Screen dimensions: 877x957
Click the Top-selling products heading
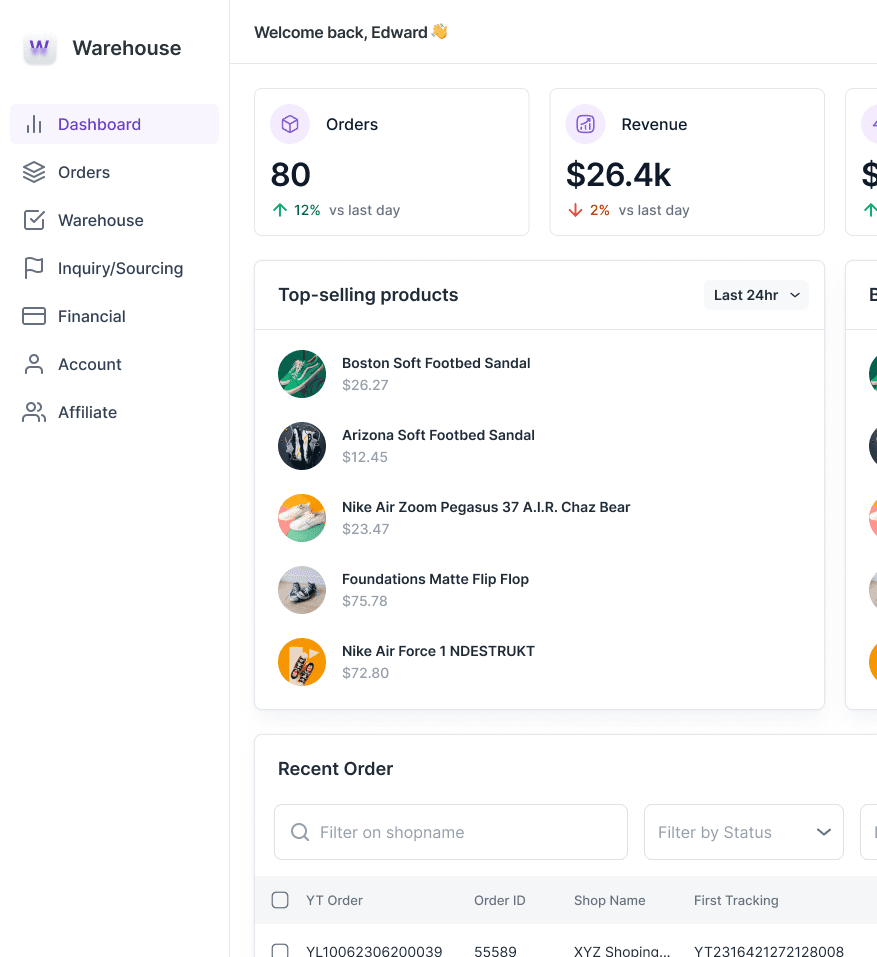(368, 295)
